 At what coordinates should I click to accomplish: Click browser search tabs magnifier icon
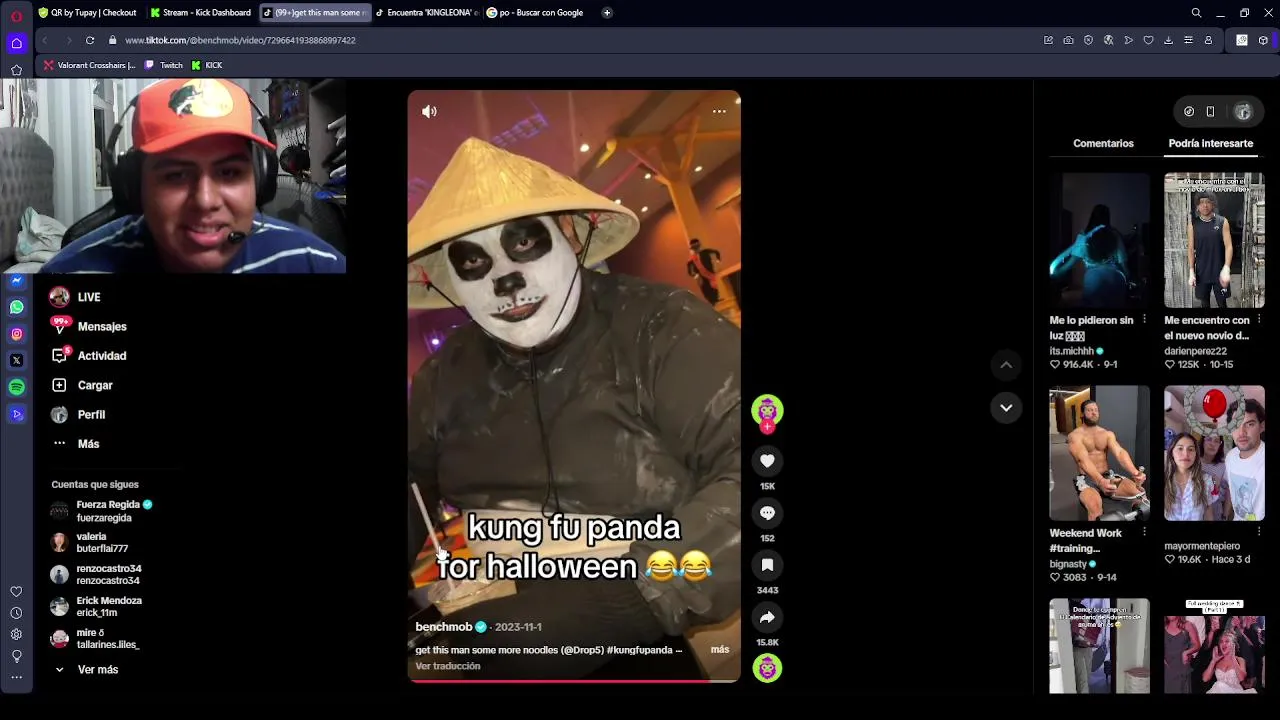point(1196,13)
